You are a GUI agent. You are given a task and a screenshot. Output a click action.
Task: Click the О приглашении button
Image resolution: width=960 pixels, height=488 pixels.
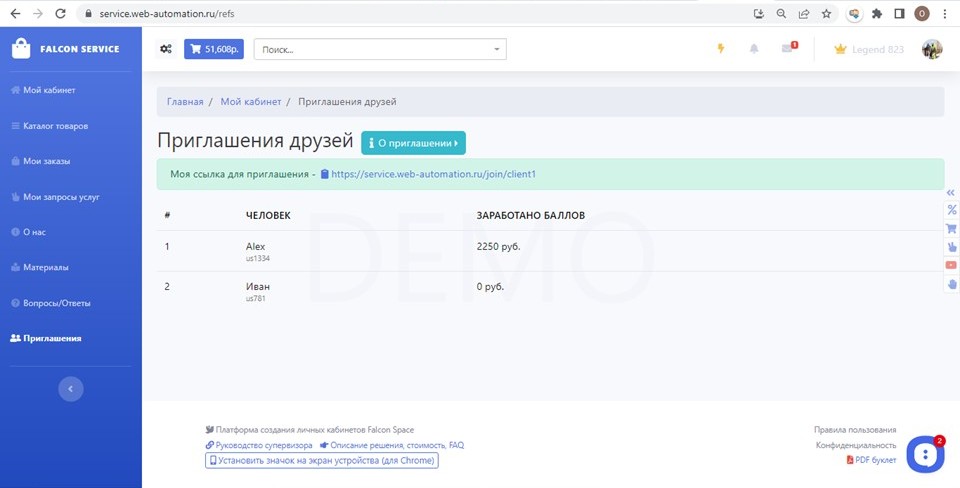coord(413,143)
